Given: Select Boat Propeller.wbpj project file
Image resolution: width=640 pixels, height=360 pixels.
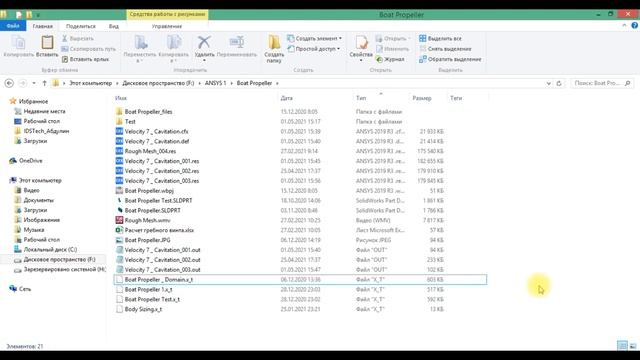Looking at the screenshot, I should click(149, 191).
